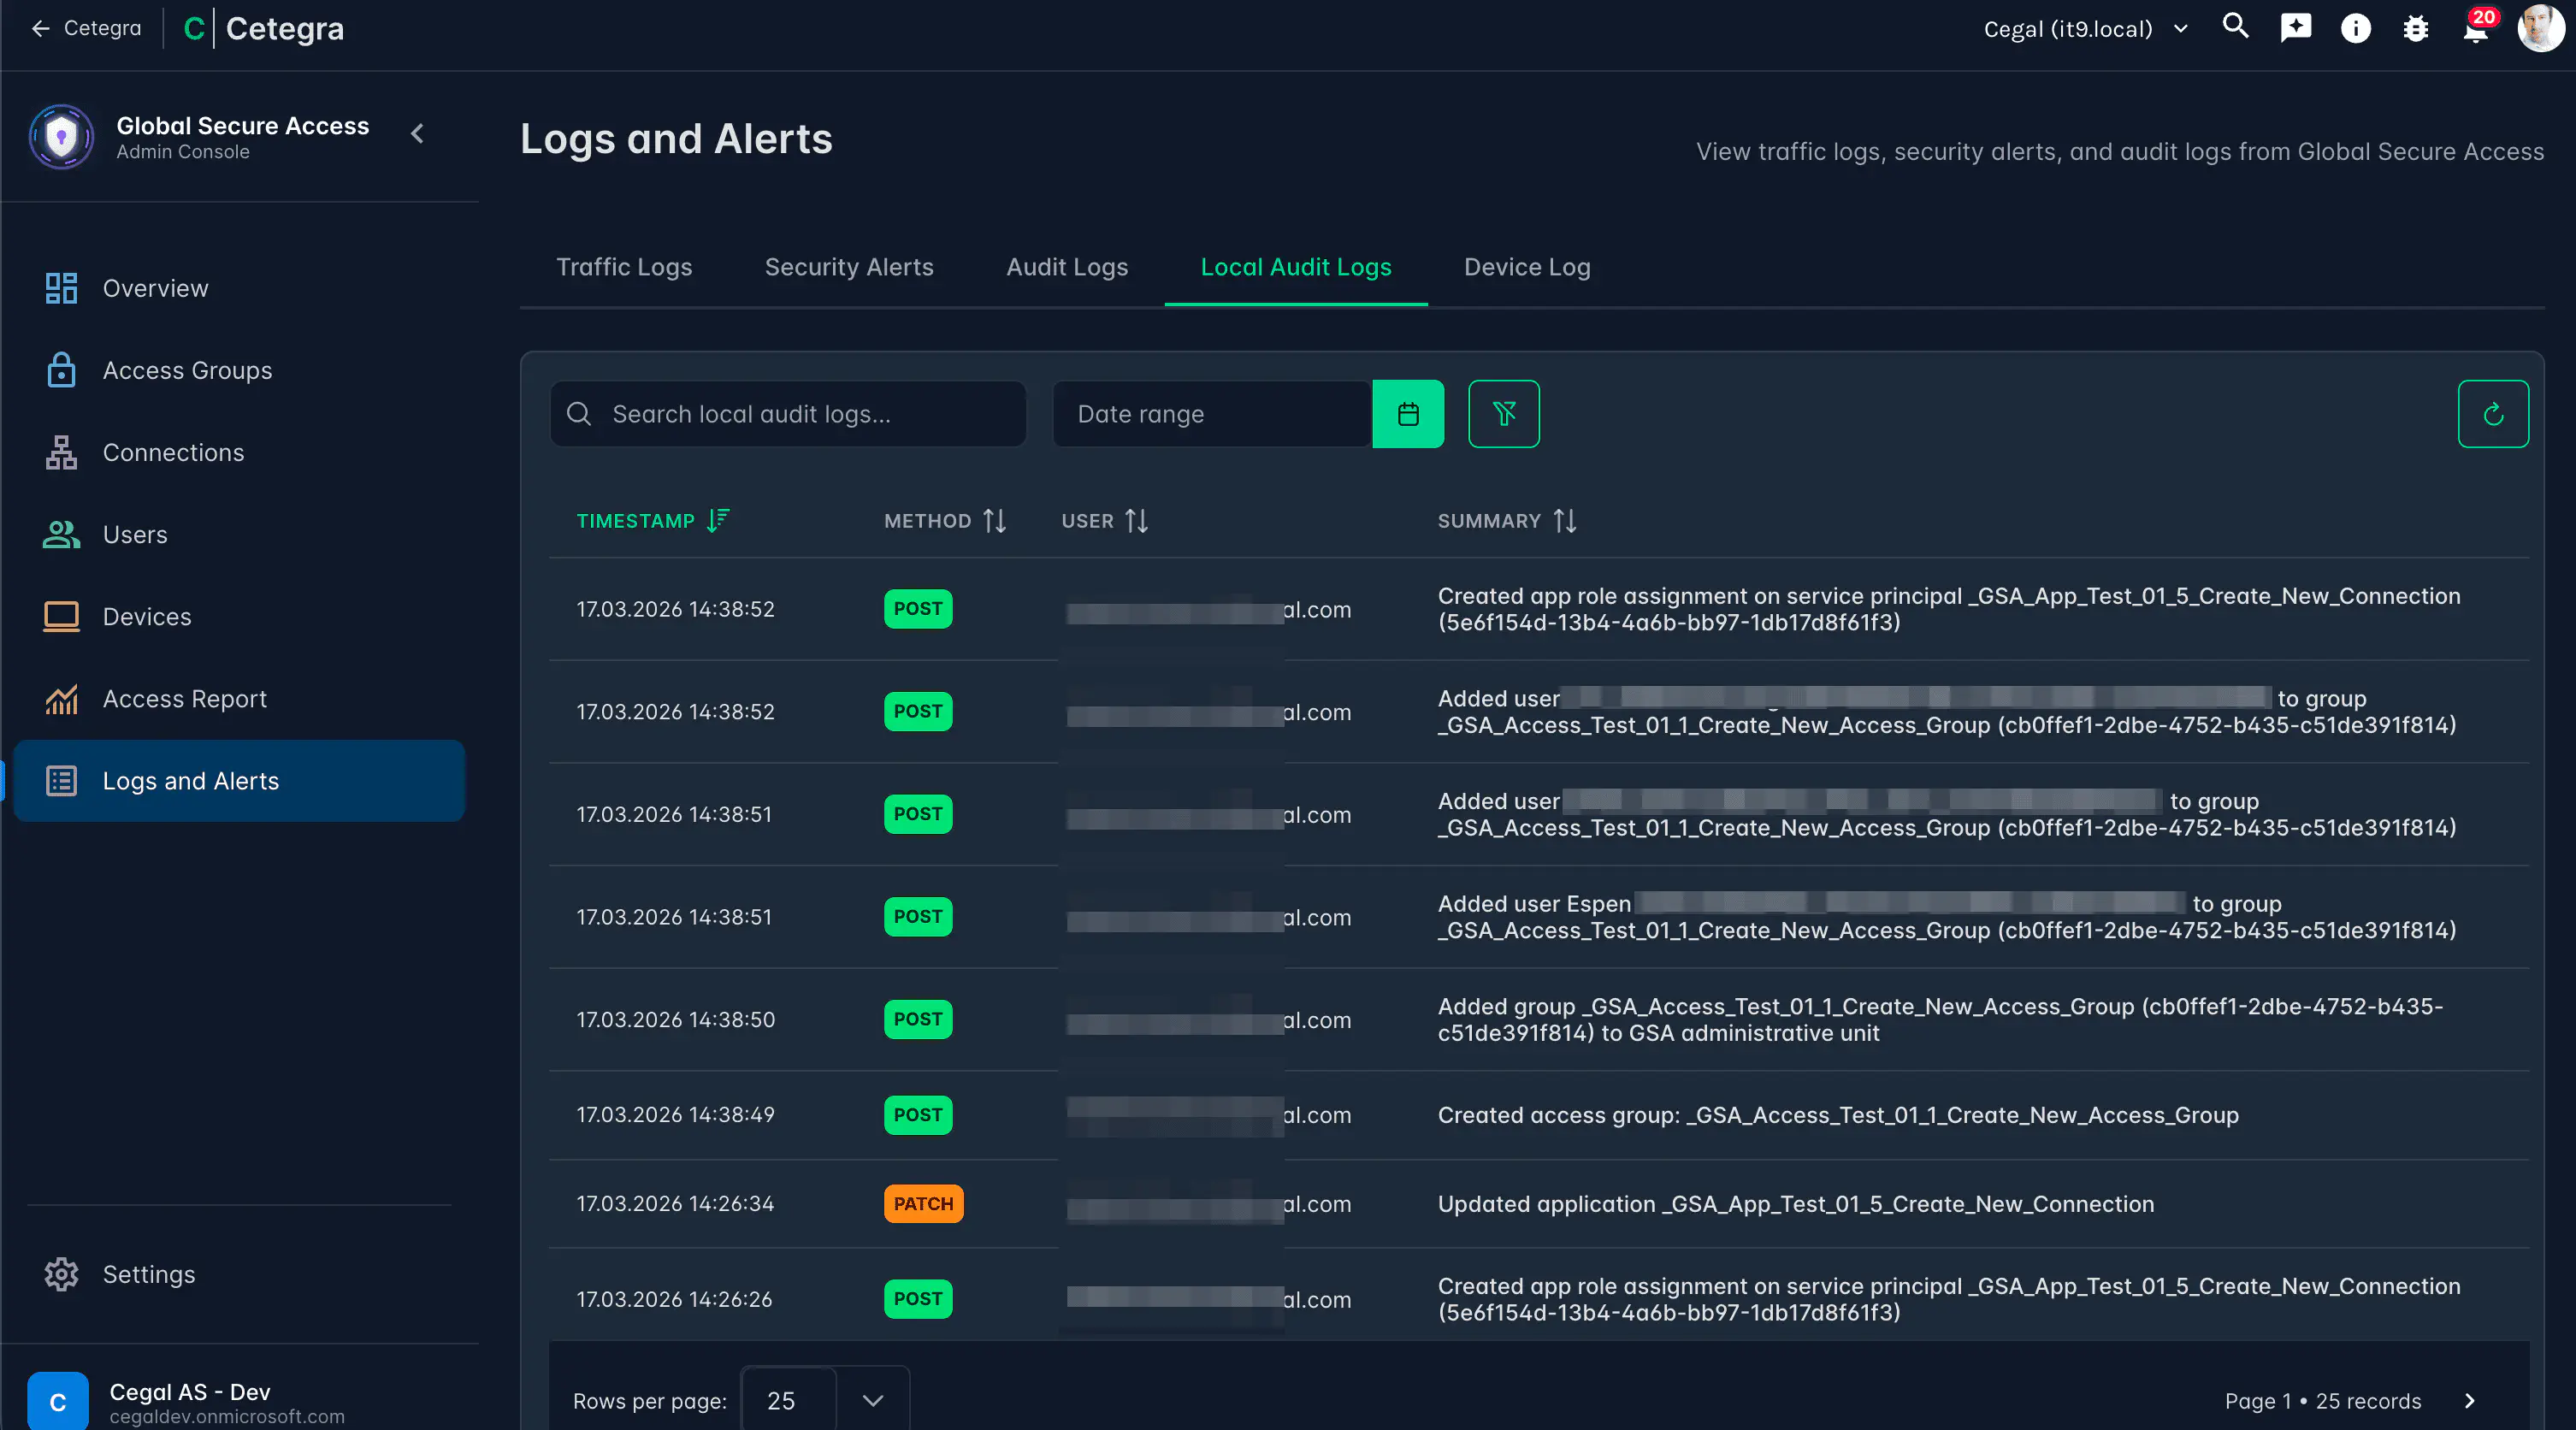
Task: Switch to the Audit Logs tab
Action: (x=1067, y=267)
